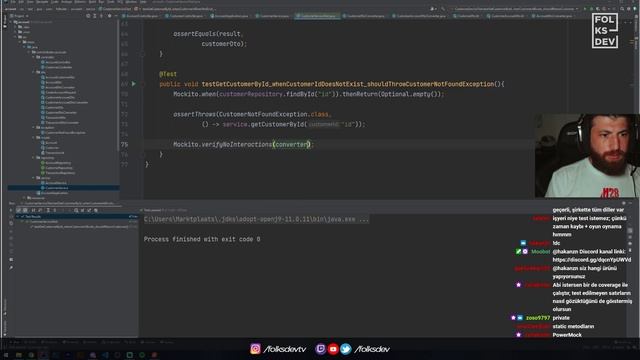Open the Navigate menu
Viewport: 640px width, 360px height.
(42, 2)
